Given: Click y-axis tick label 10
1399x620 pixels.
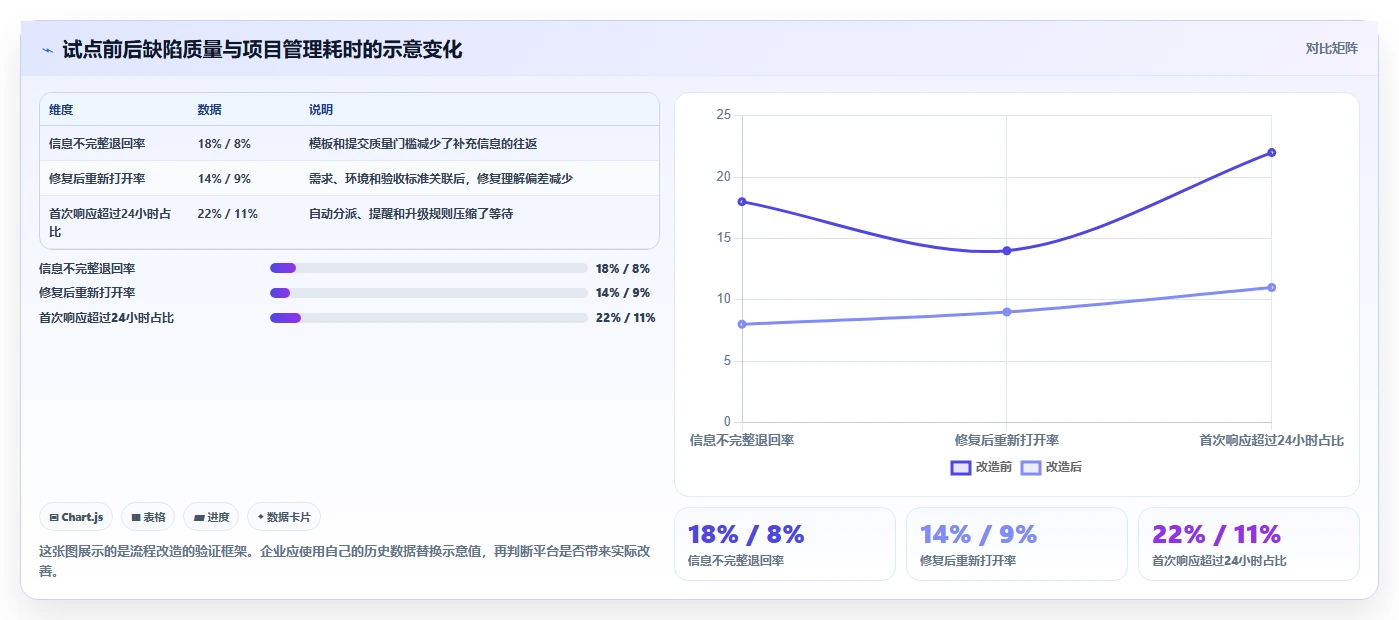Looking at the screenshot, I should [724, 299].
